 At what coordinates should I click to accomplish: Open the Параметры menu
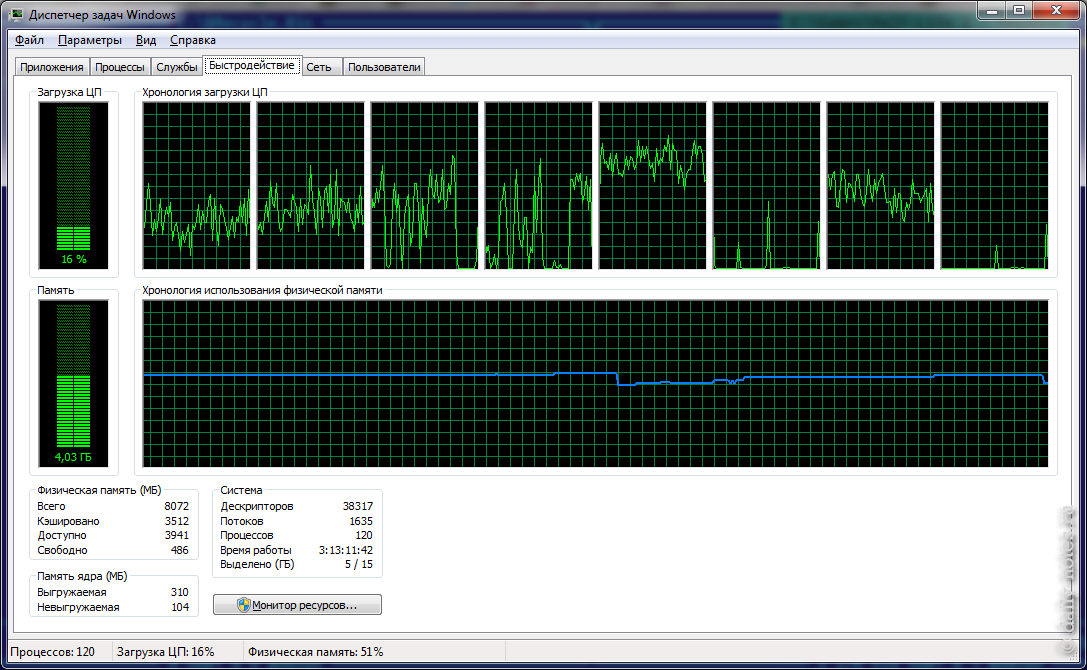[x=90, y=40]
